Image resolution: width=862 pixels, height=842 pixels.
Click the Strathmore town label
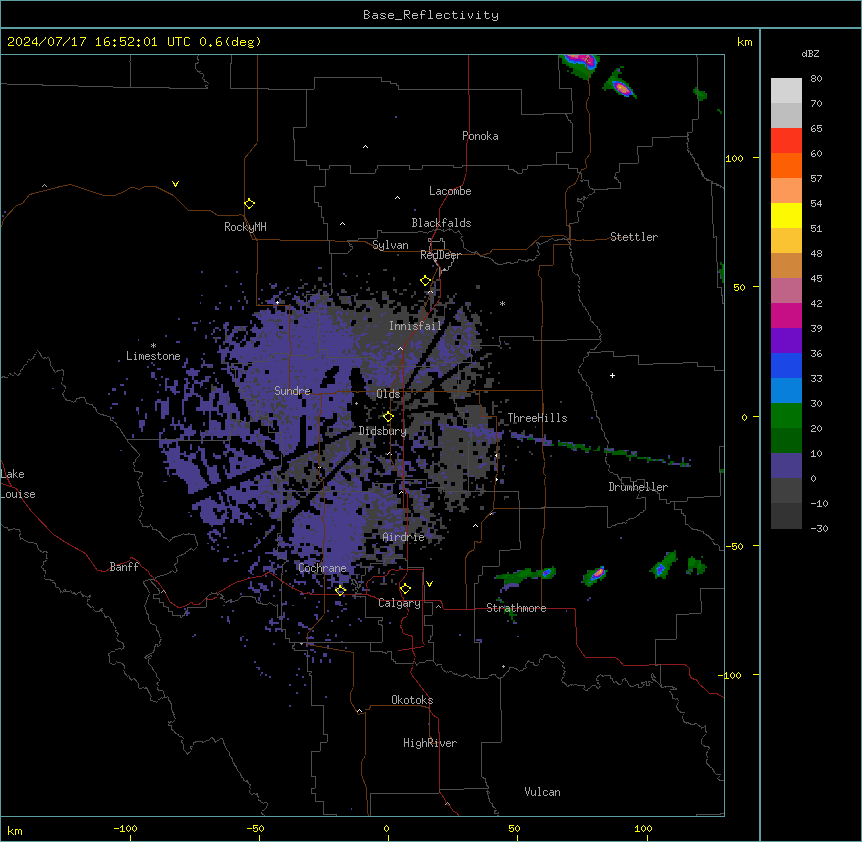tap(516, 608)
